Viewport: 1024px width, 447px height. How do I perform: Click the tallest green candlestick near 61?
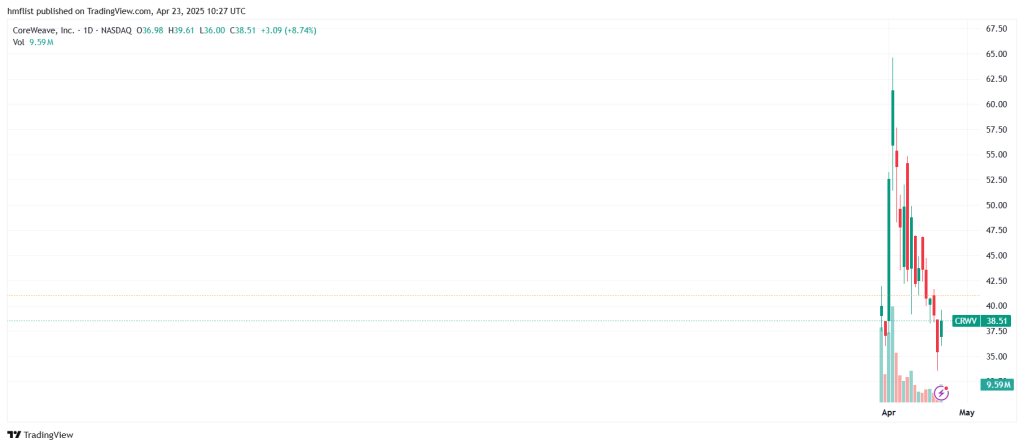[x=892, y=120]
